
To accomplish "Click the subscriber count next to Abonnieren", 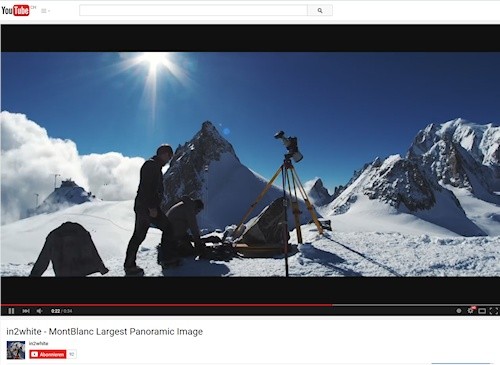I will [x=72, y=354].
